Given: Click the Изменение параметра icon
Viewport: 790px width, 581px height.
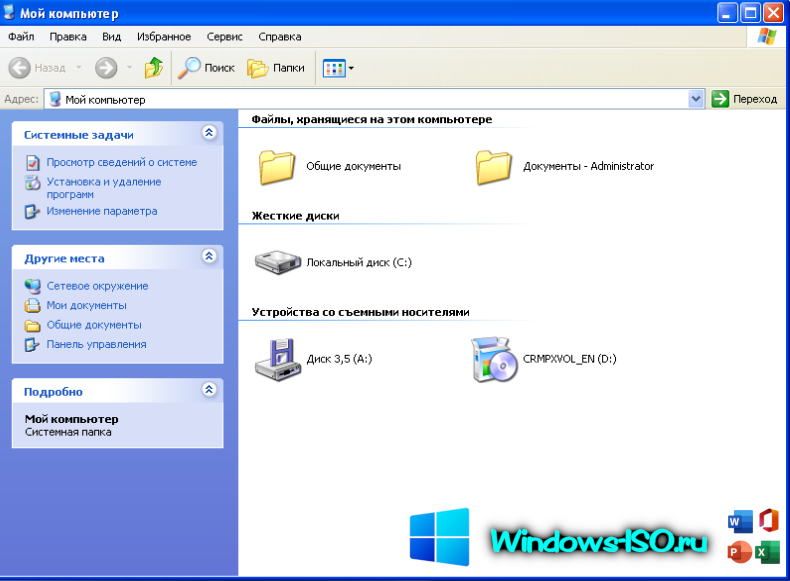Looking at the screenshot, I should 33,212.
